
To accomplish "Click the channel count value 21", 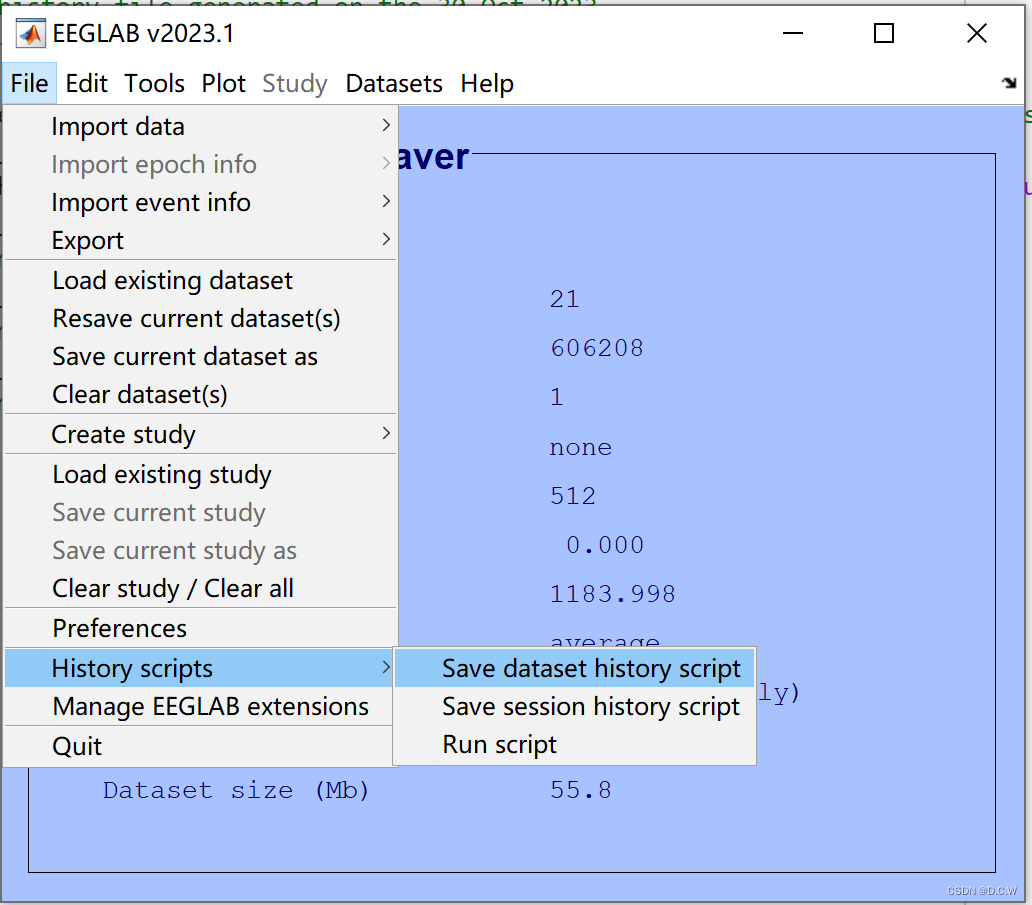I will (x=565, y=299).
